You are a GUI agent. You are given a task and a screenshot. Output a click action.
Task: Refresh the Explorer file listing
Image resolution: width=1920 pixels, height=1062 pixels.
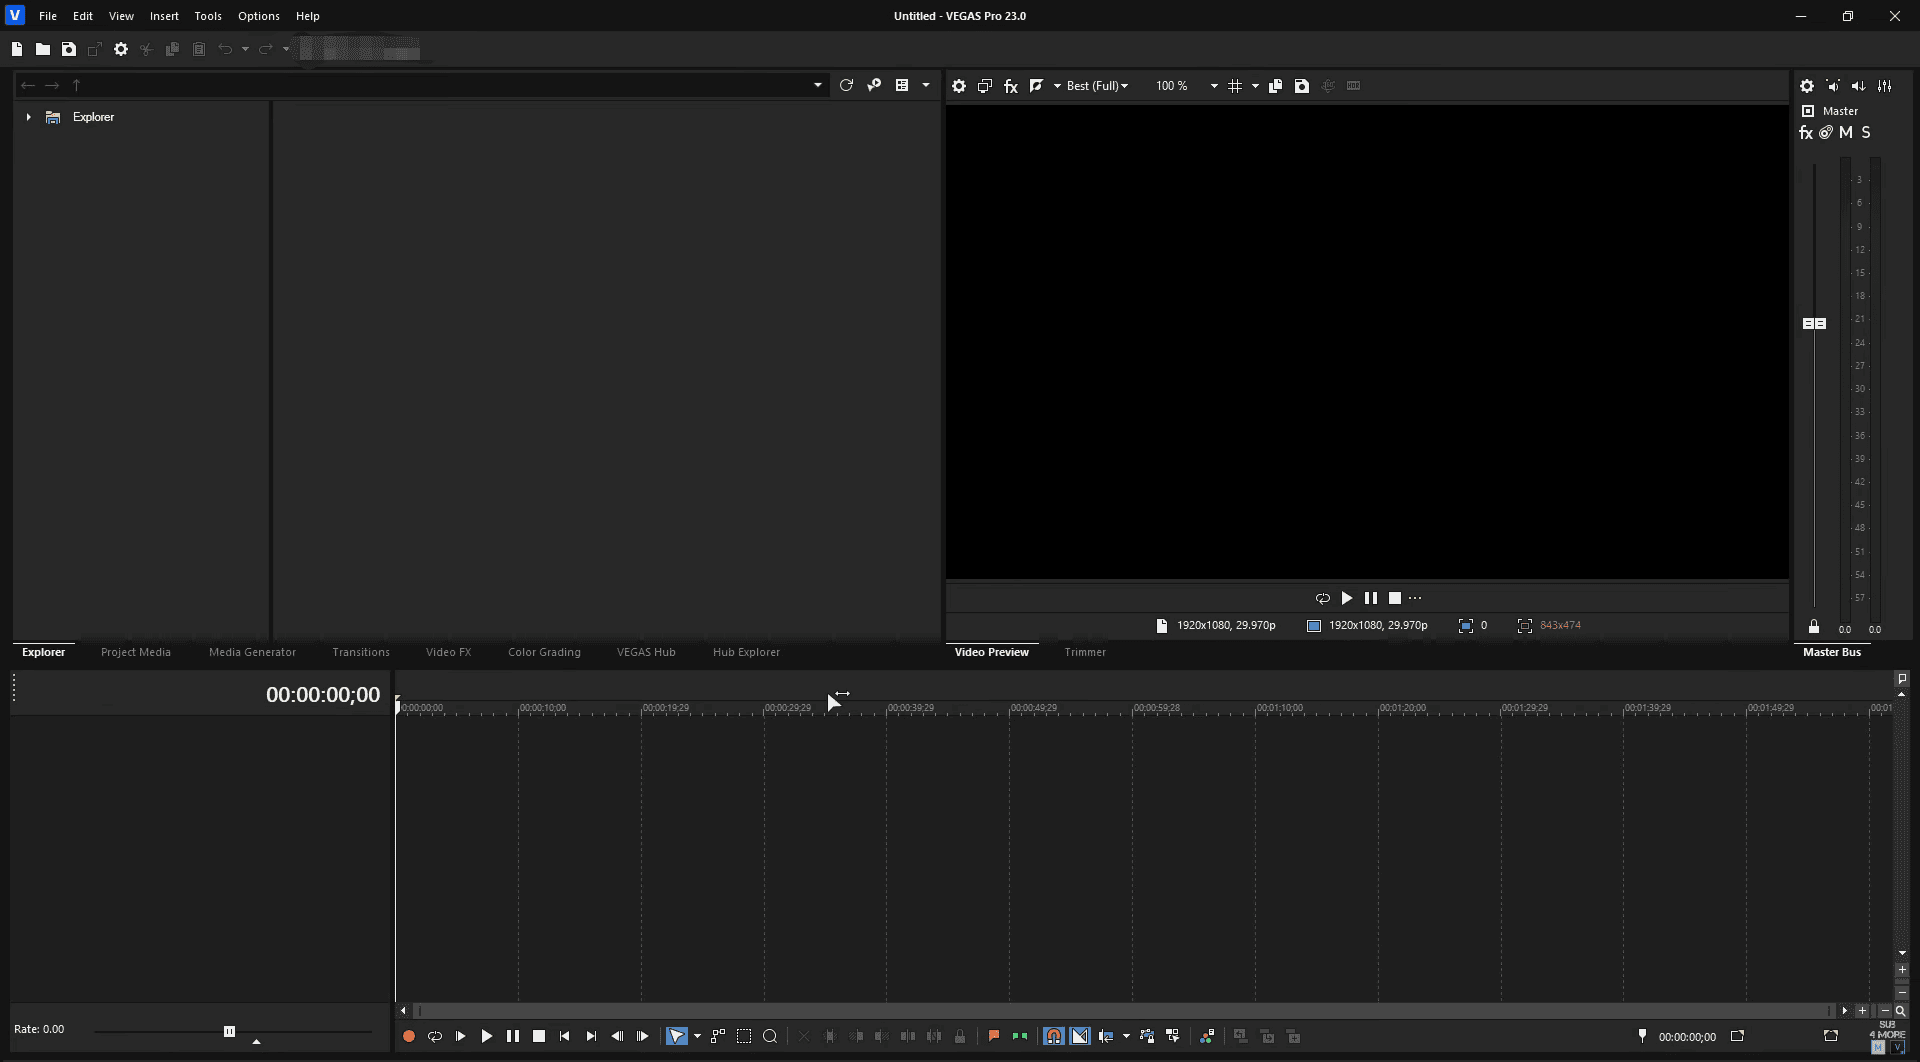click(x=846, y=86)
